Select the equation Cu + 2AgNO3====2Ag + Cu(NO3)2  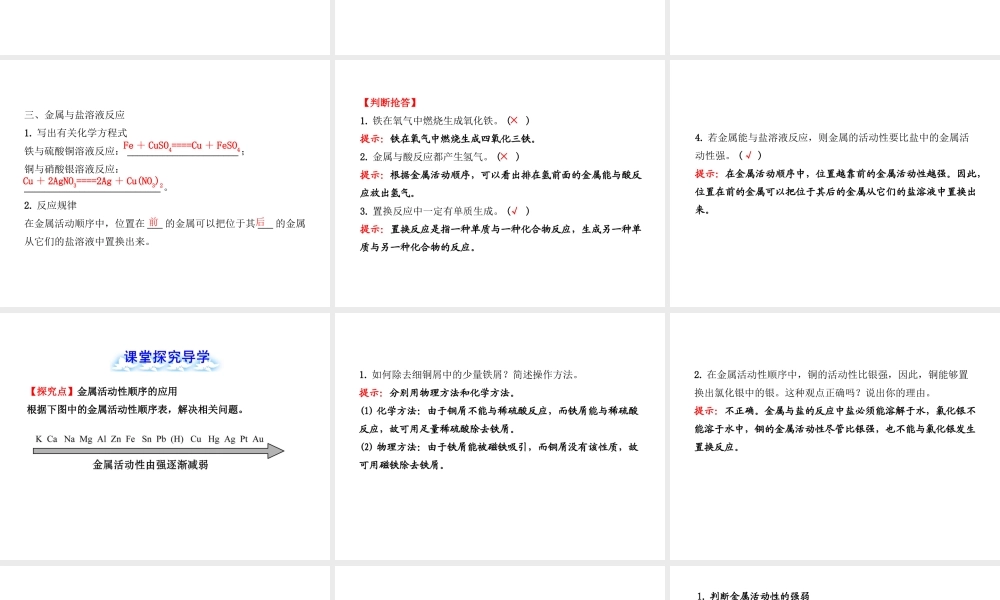click(92, 182)
